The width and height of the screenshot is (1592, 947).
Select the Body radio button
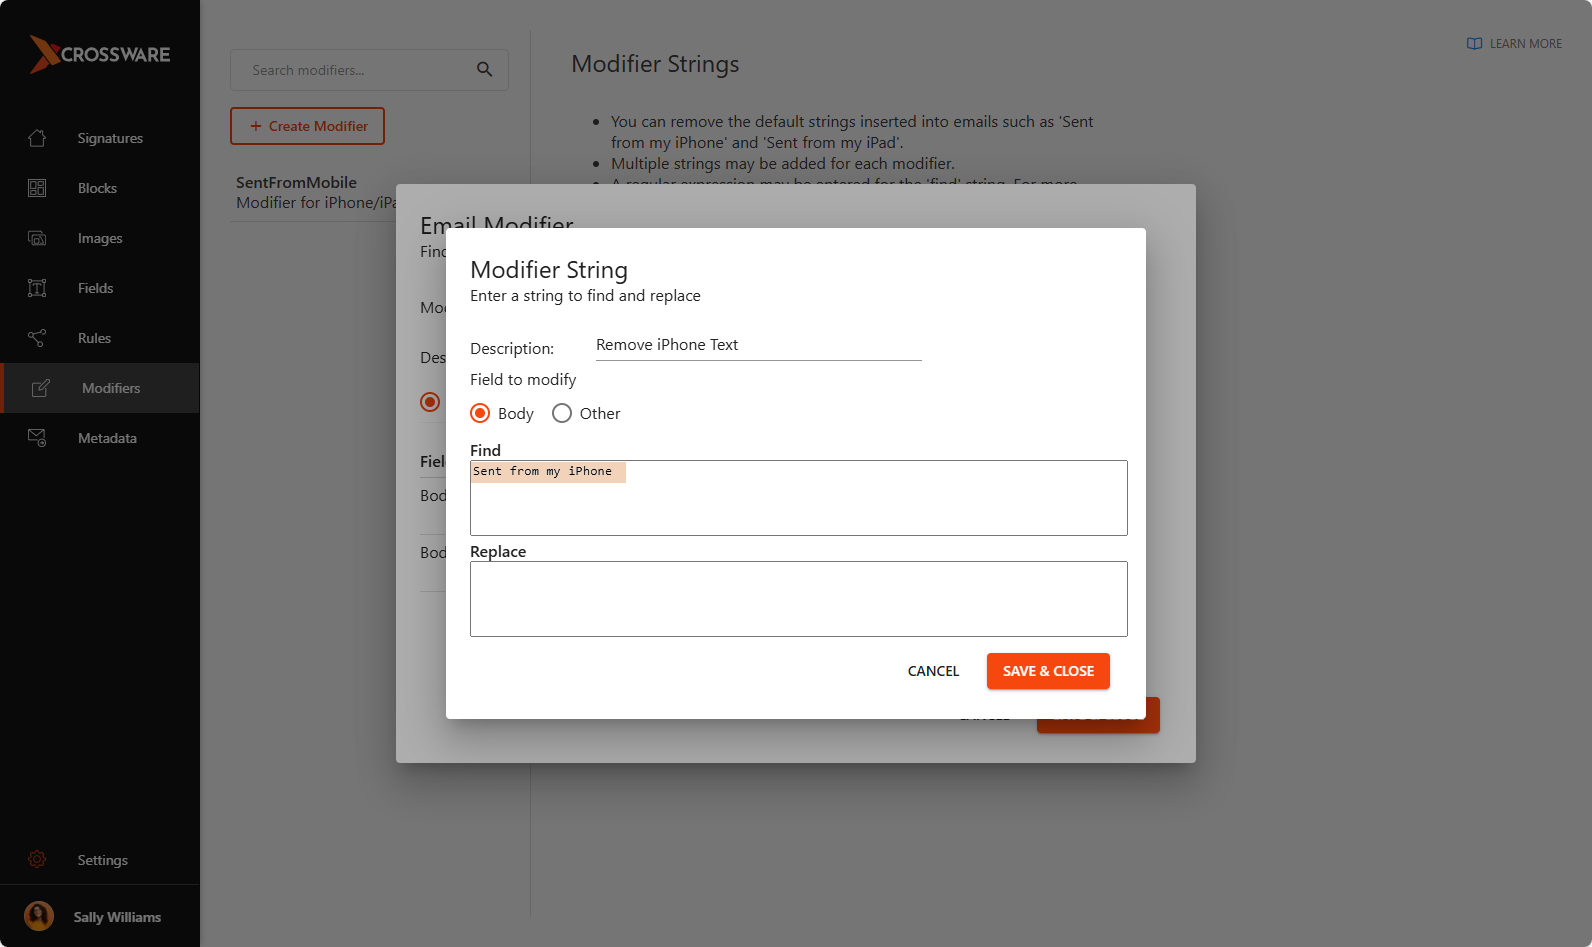click(480, 414)
